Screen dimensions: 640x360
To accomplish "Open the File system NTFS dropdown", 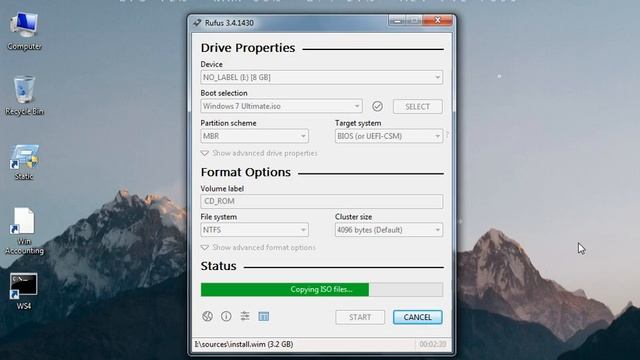I will tap(254, 230).
